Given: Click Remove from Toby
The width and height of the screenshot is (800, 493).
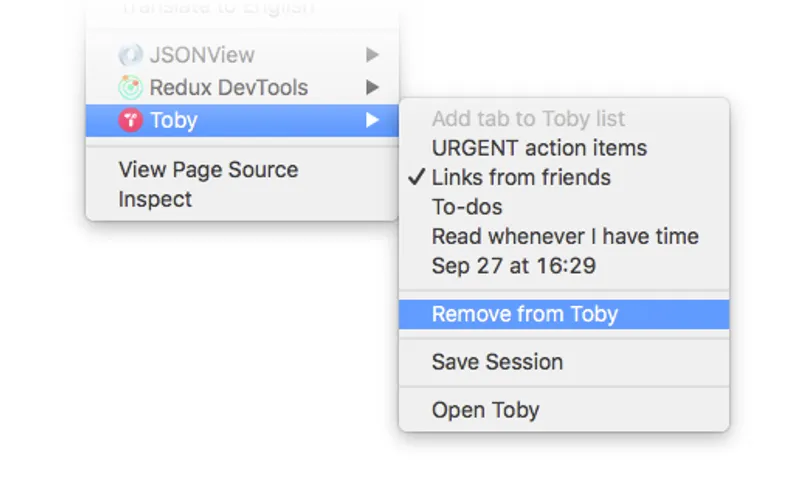Looking at the screenshot, I should pyautogui.click(x=525, y=314).
